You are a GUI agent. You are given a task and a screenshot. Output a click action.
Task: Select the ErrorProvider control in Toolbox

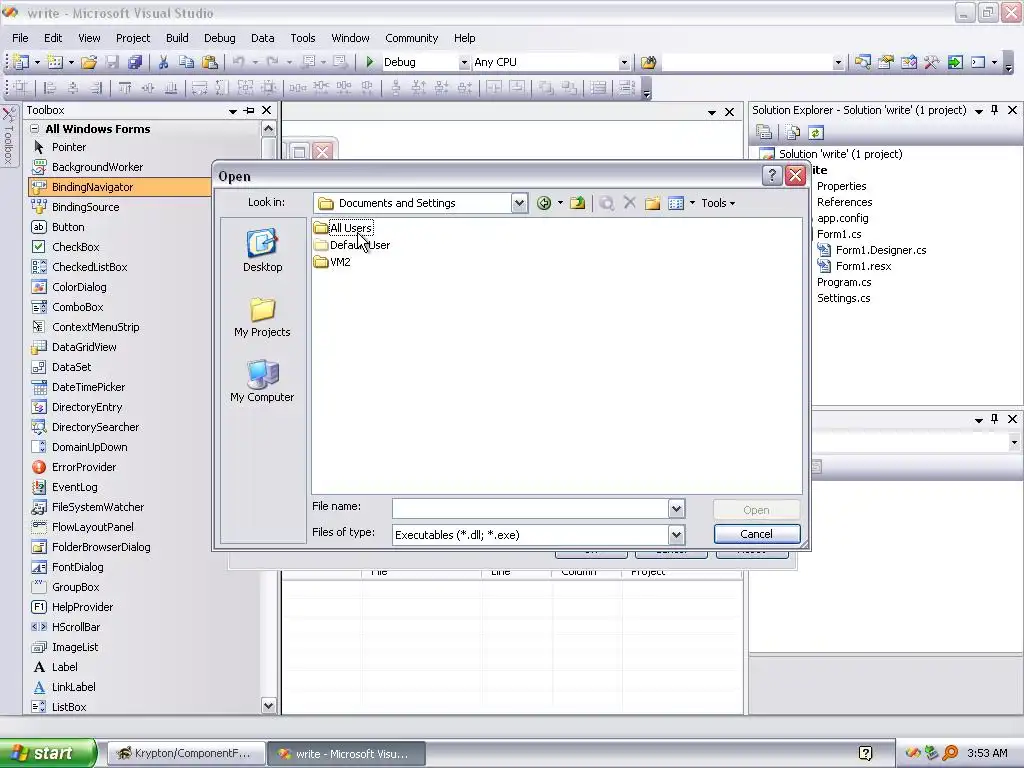(x=84, y=467)
